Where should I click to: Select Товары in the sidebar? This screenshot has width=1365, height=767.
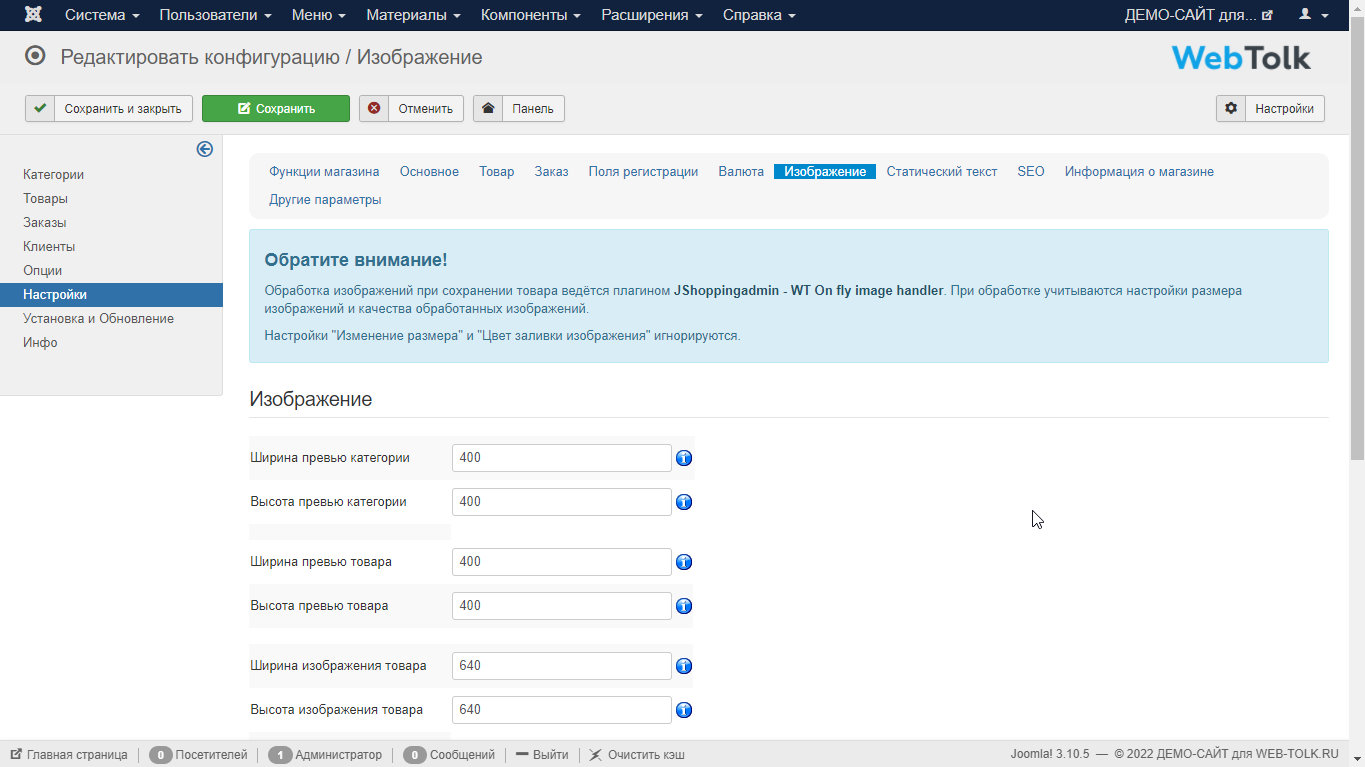click(x=46, y=199)
